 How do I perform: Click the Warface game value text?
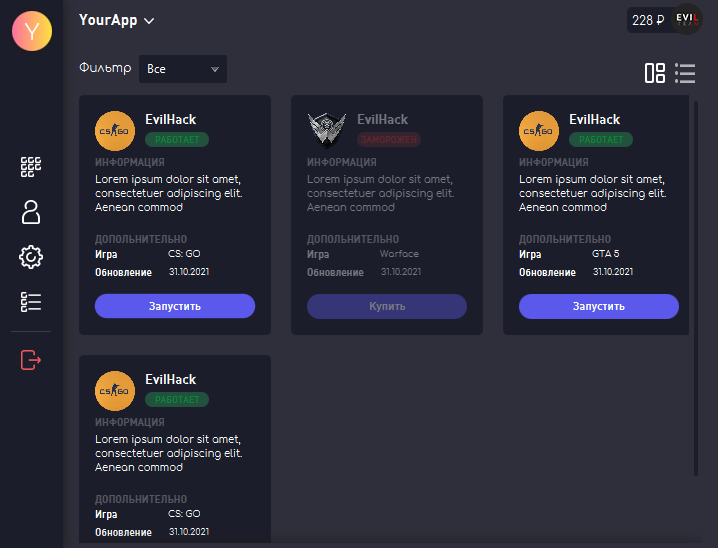(x=399, y=254)
